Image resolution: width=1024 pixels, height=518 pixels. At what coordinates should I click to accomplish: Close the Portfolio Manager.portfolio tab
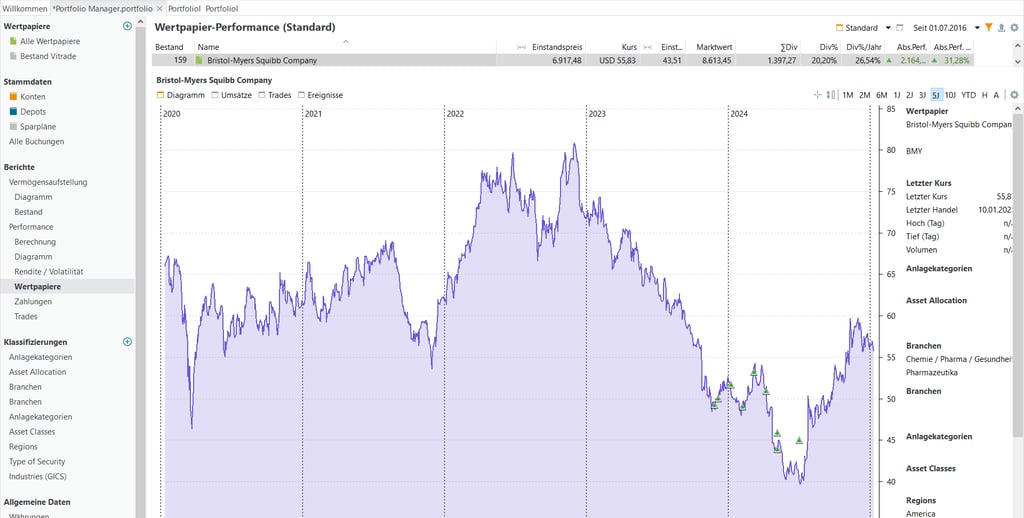[x=159, y=9]
